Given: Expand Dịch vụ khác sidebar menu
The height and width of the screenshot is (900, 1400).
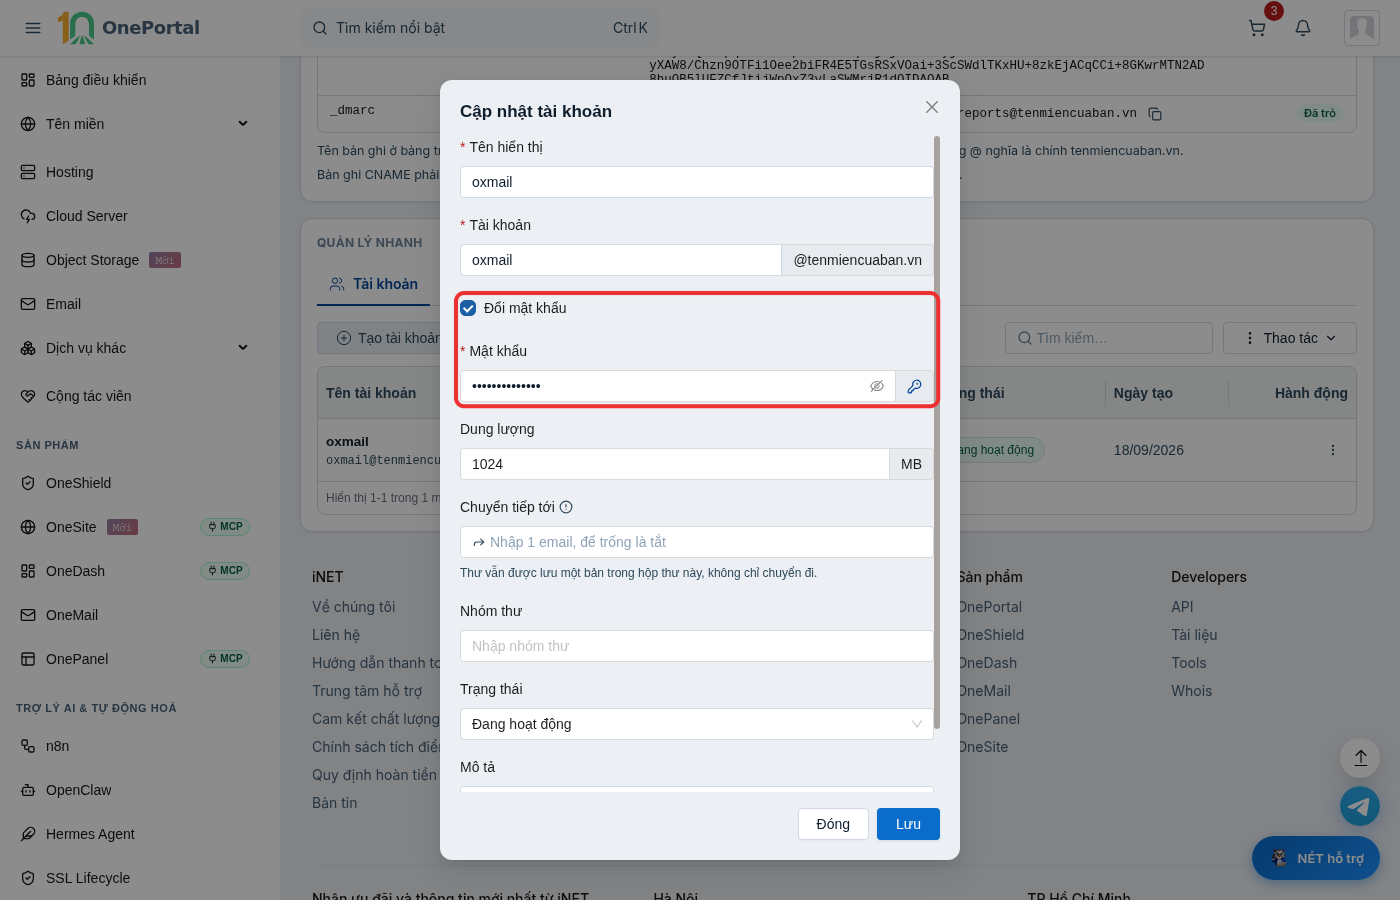Looking at the screenshot, I should coord(243,348).
